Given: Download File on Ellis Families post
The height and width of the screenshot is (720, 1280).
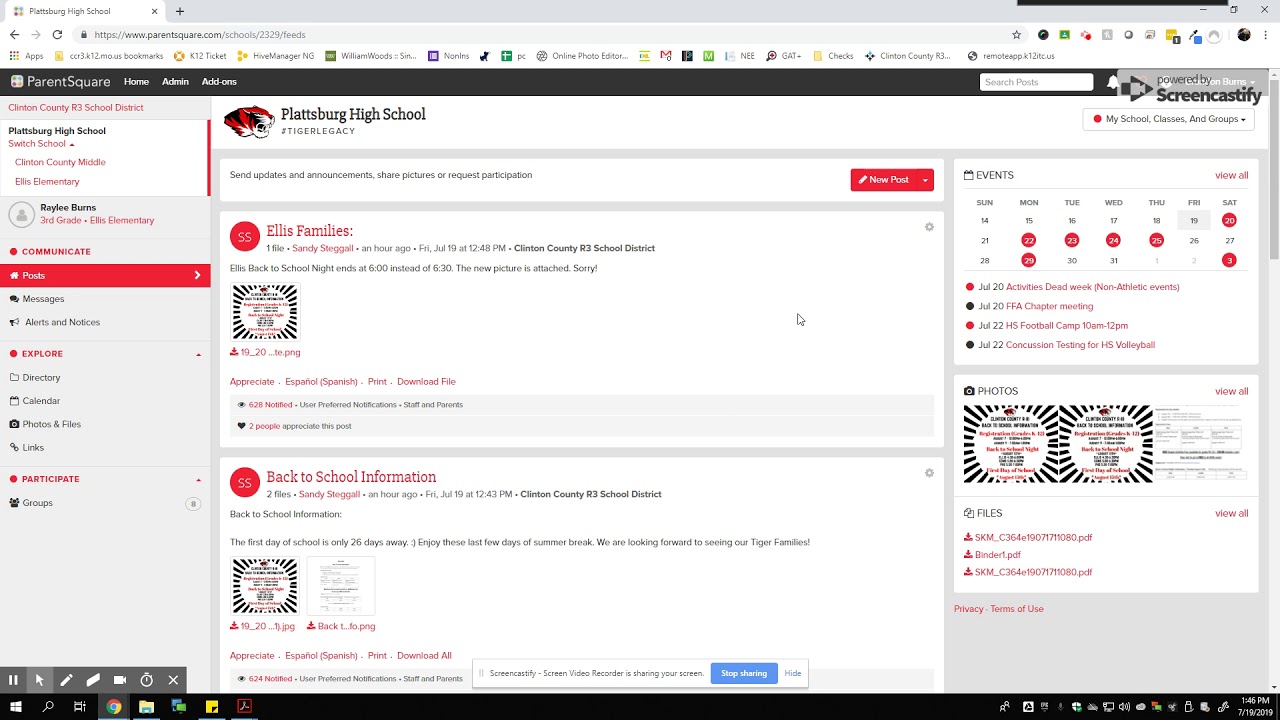Looking at the screenshot, I should (x=426, y=382).
